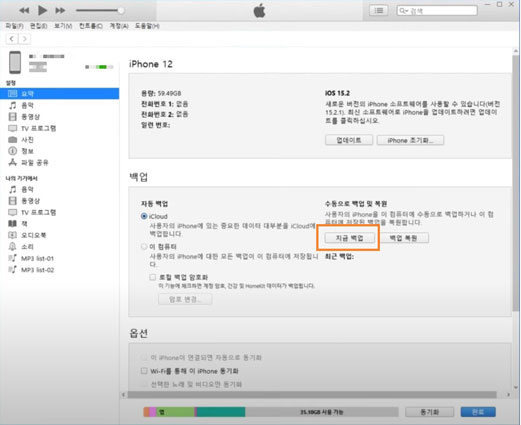Toggle 이 iPhone이 연결되면 자동으로 동기화 checkbox

pos(144,357)
